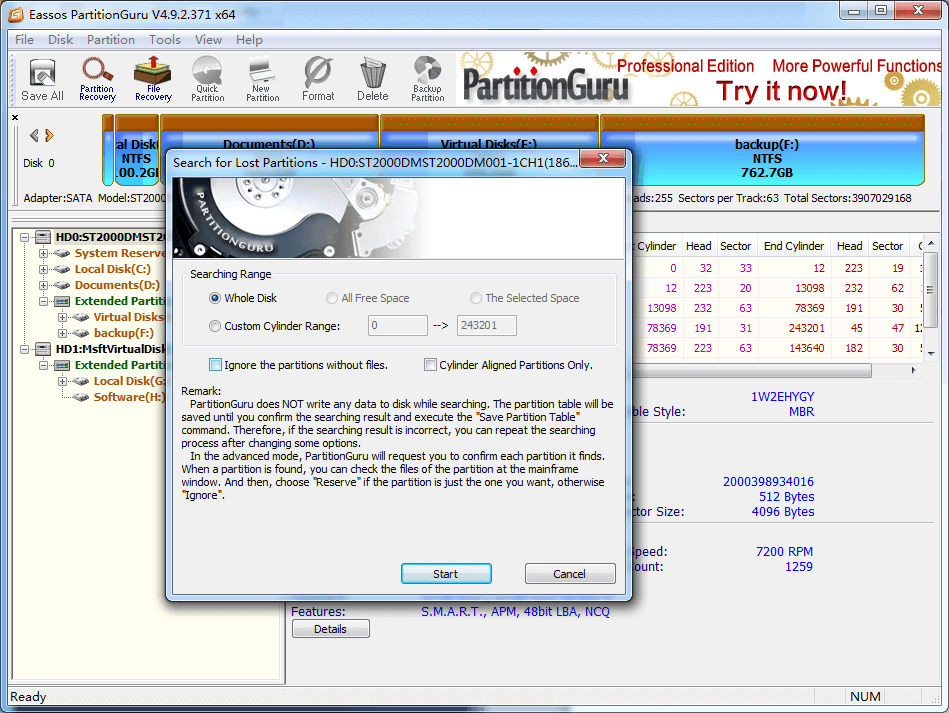Click the Cancel button
949x713 pixels.
point(570,573)
